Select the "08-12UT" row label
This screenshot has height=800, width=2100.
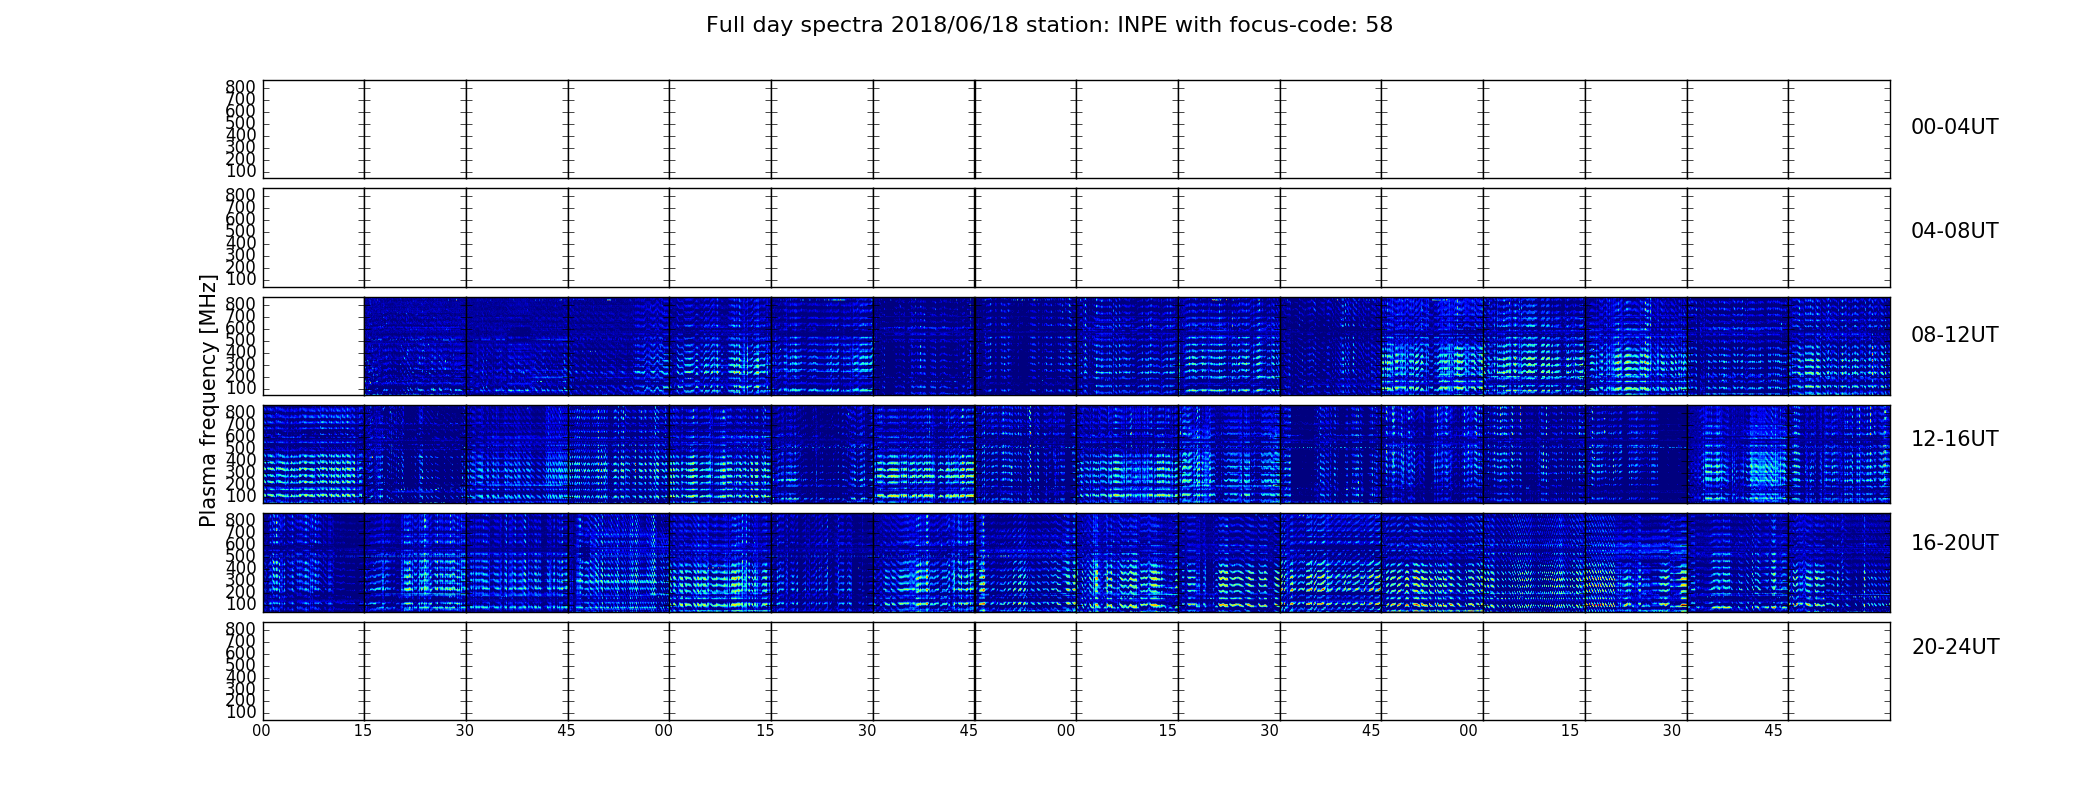point(1954,335)
